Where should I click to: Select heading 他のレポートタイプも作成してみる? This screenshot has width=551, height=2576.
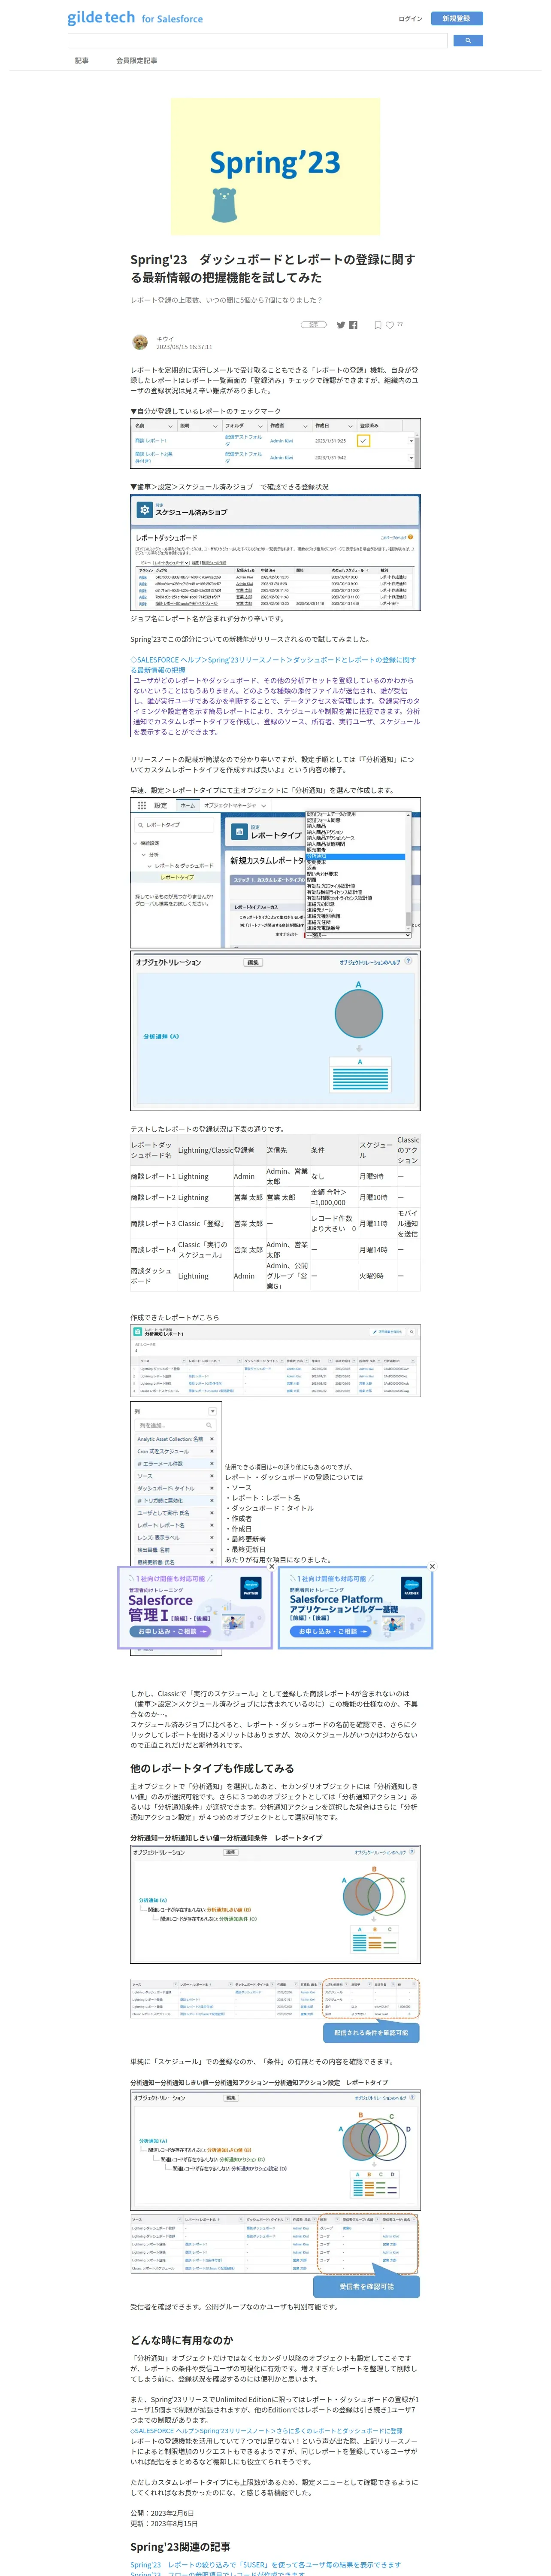point(212,1767)
